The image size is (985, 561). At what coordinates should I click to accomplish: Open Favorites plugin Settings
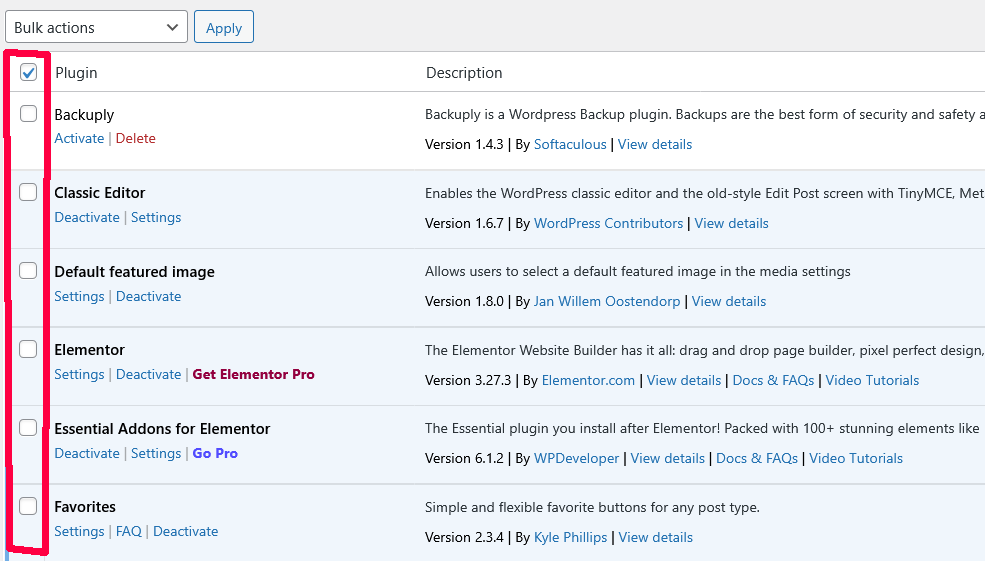click(x=79, y=531)
